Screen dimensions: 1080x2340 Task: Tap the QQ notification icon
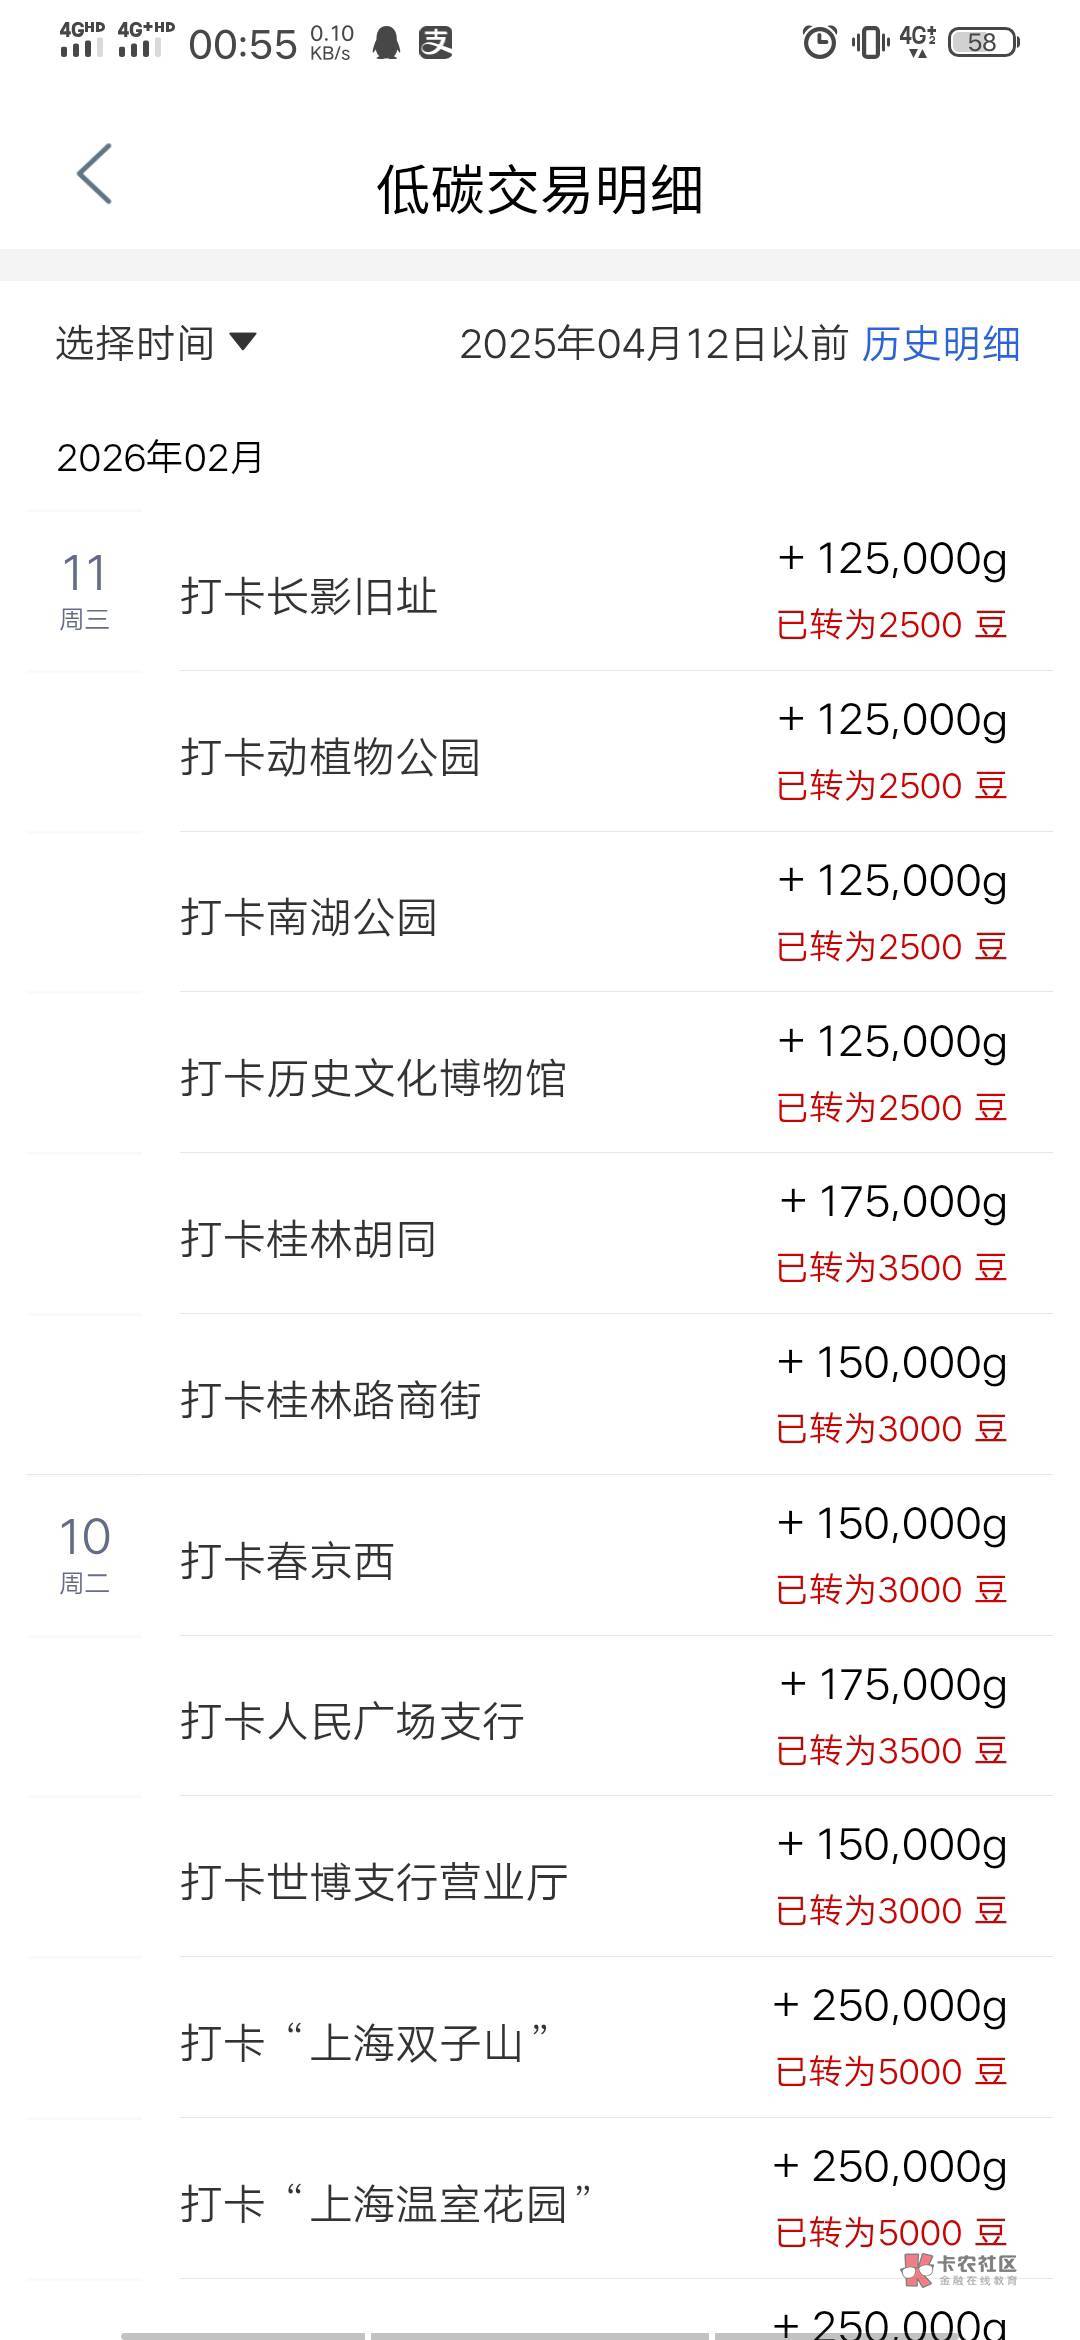[x=387, y=43]
